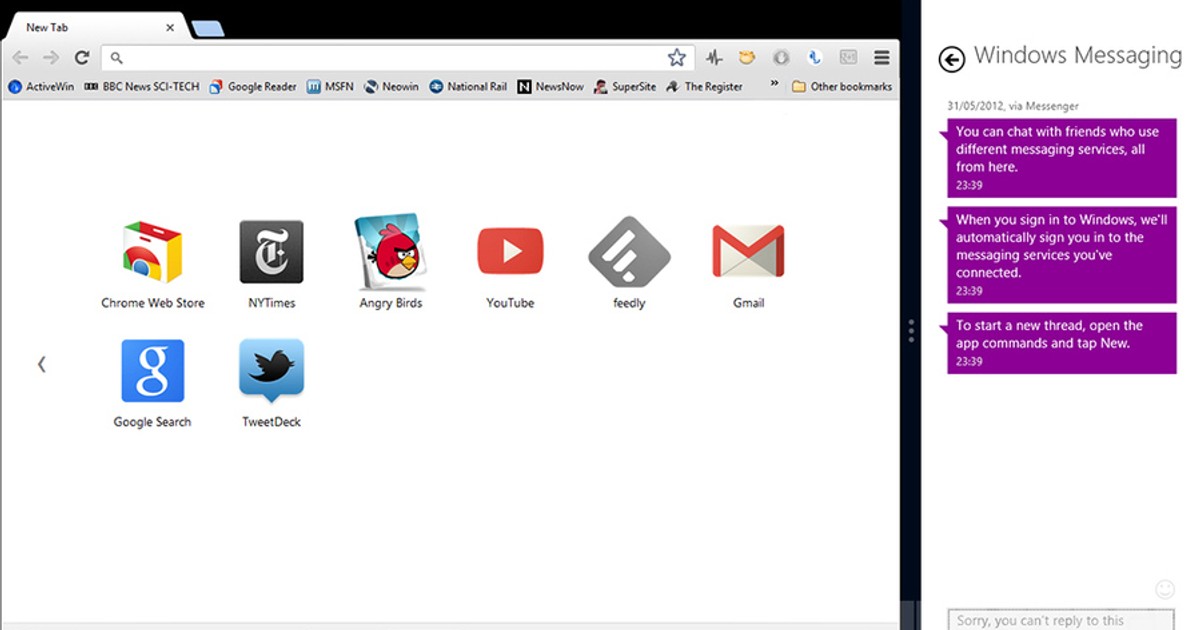Click the audio waveform extension icon
This screenshot has height=630, width=1200.
tap(714, 57)
